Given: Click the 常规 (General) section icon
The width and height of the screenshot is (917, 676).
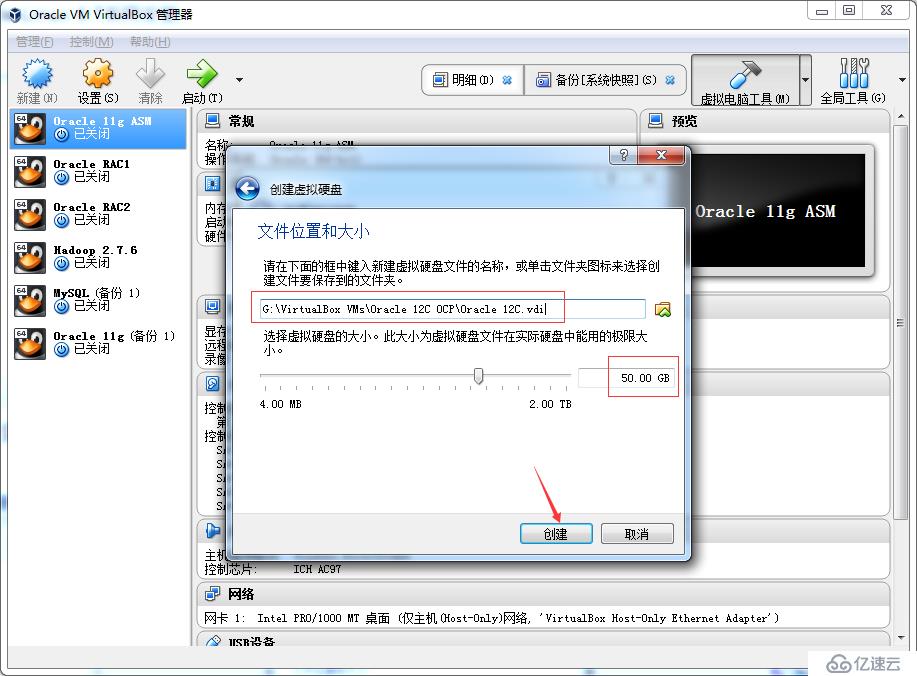Looking at the screenshot, I should [x=212, y=121].
